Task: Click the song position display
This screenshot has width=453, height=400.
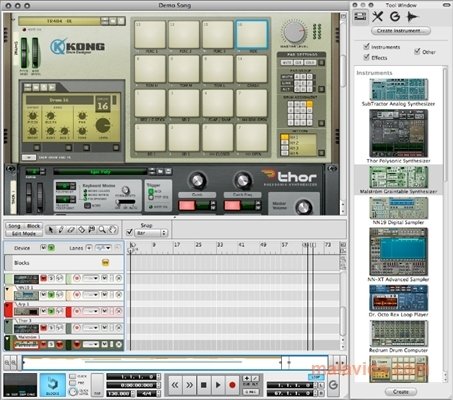Action: 131,377
